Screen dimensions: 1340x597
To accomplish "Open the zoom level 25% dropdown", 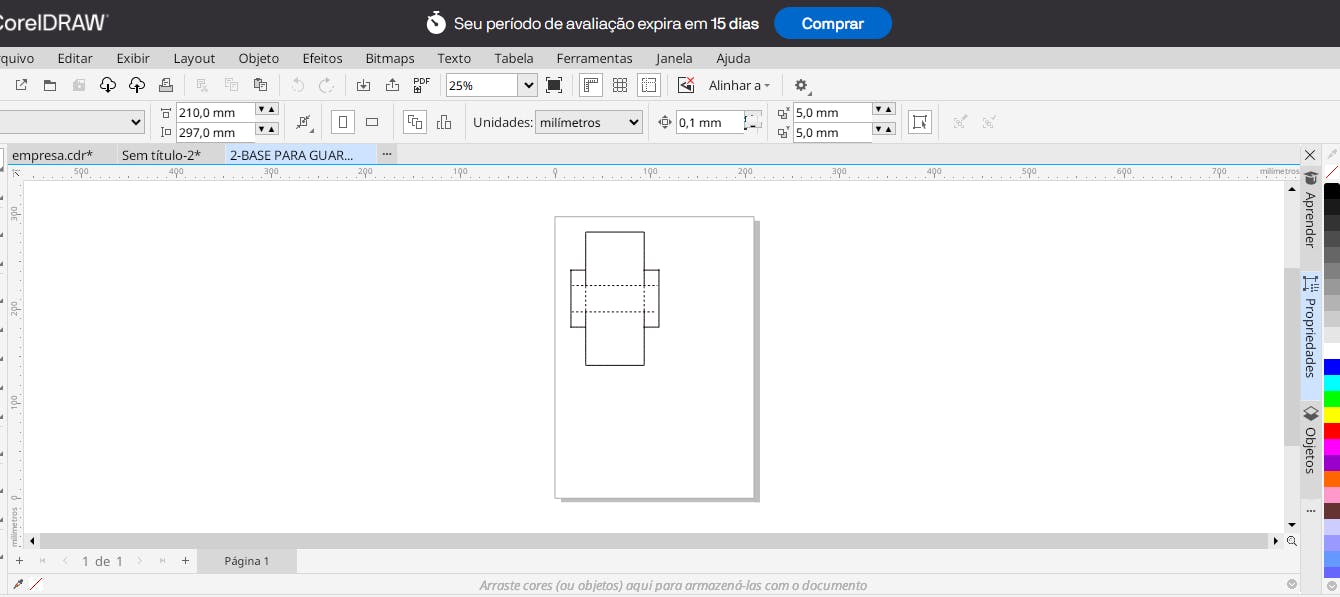I will (x=528, y=85).
